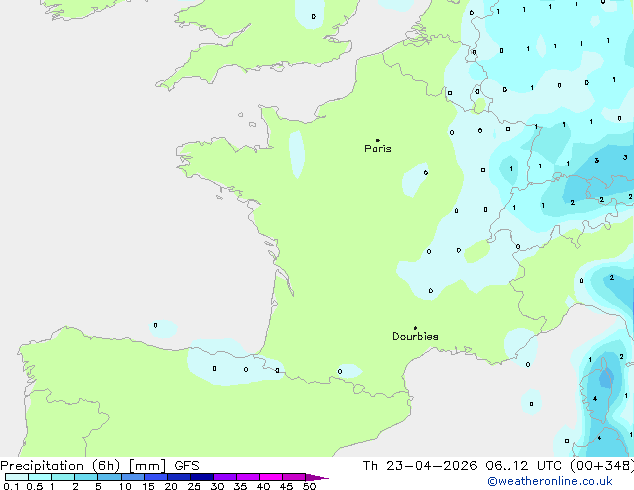
Task: Select the legend swatch between 10 and 15
Action: click(x=133, y=477)
